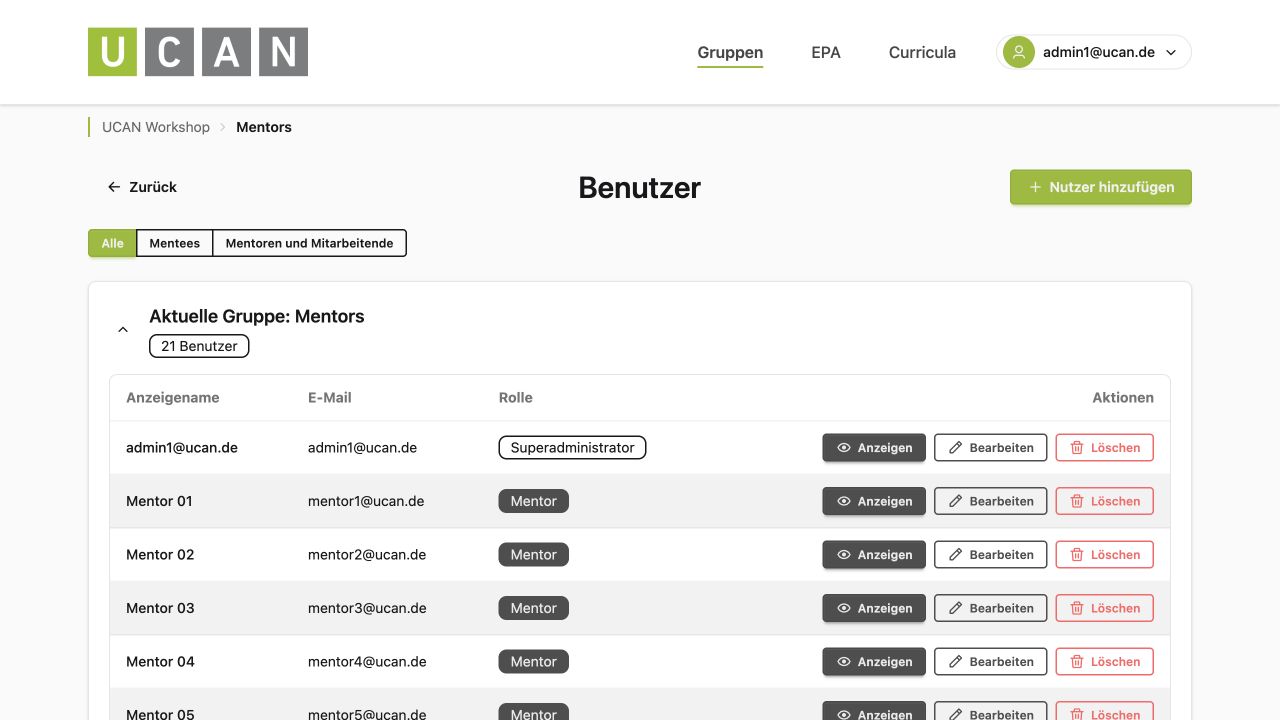Image resolution: width=1280 pixels, height=720 pixels.
Task: Click the E-Mail column header
Action: [x=330, y=397]
